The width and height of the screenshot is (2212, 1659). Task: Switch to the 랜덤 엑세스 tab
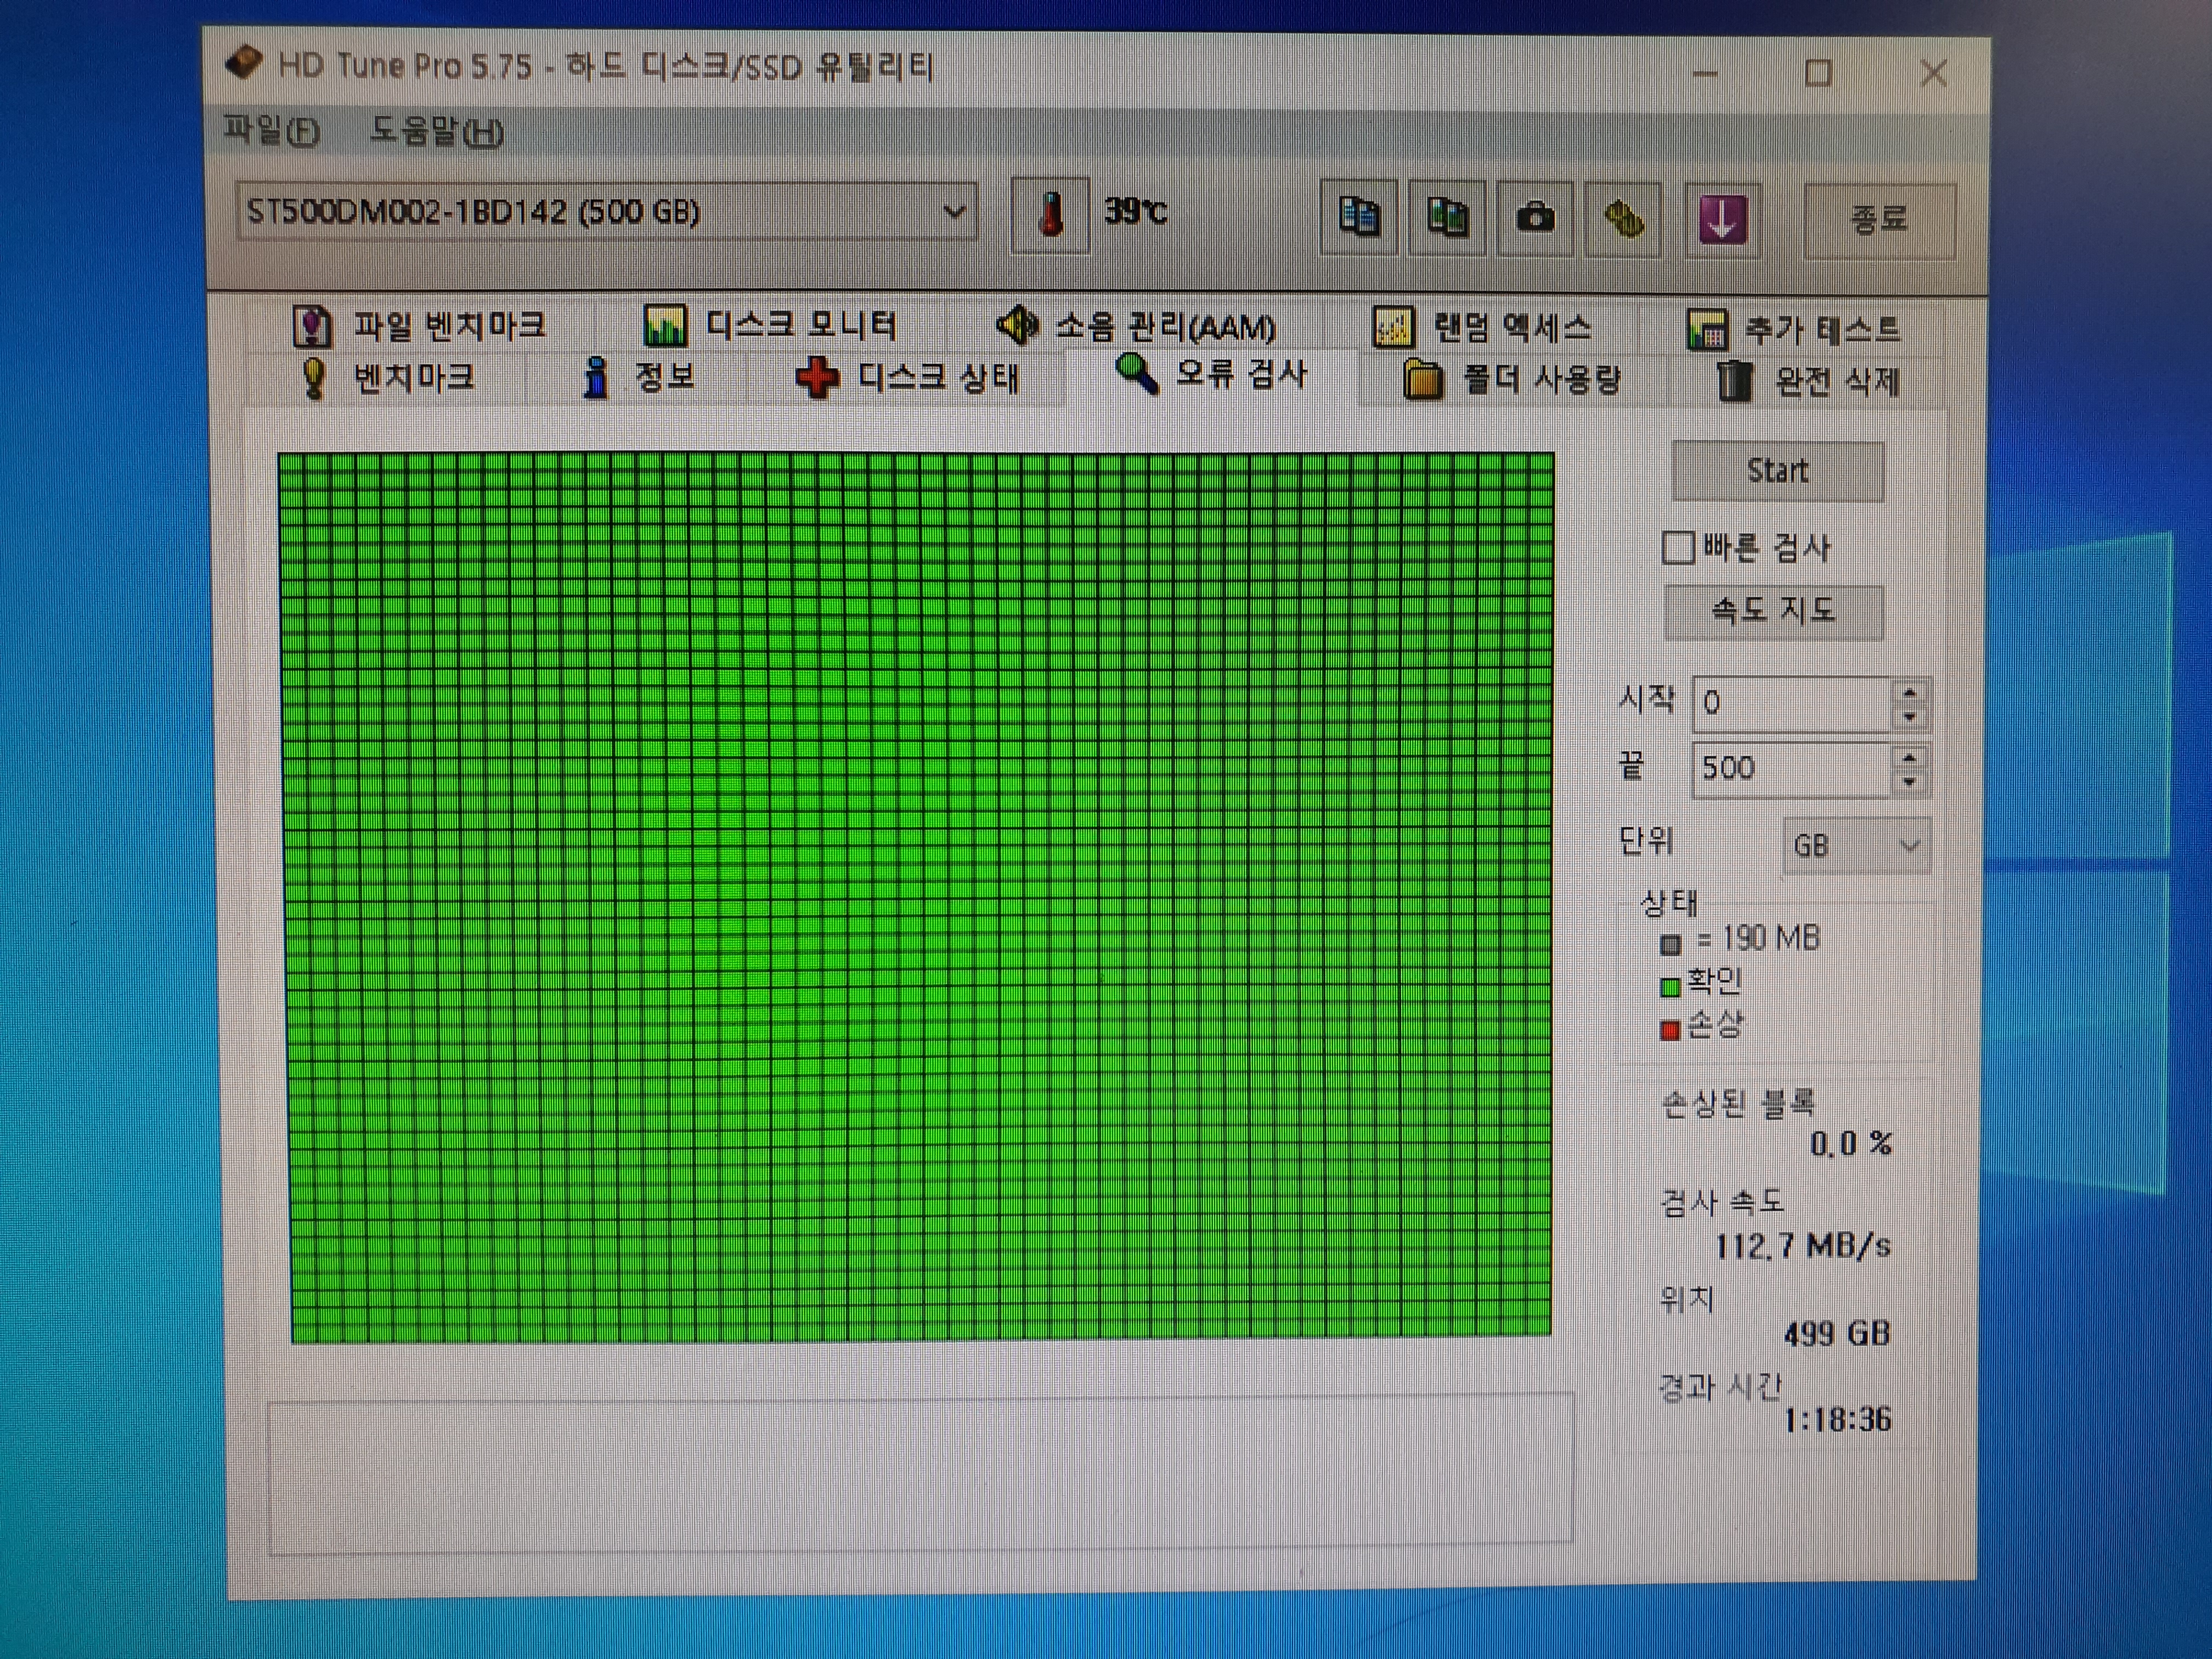(1482, 328)
